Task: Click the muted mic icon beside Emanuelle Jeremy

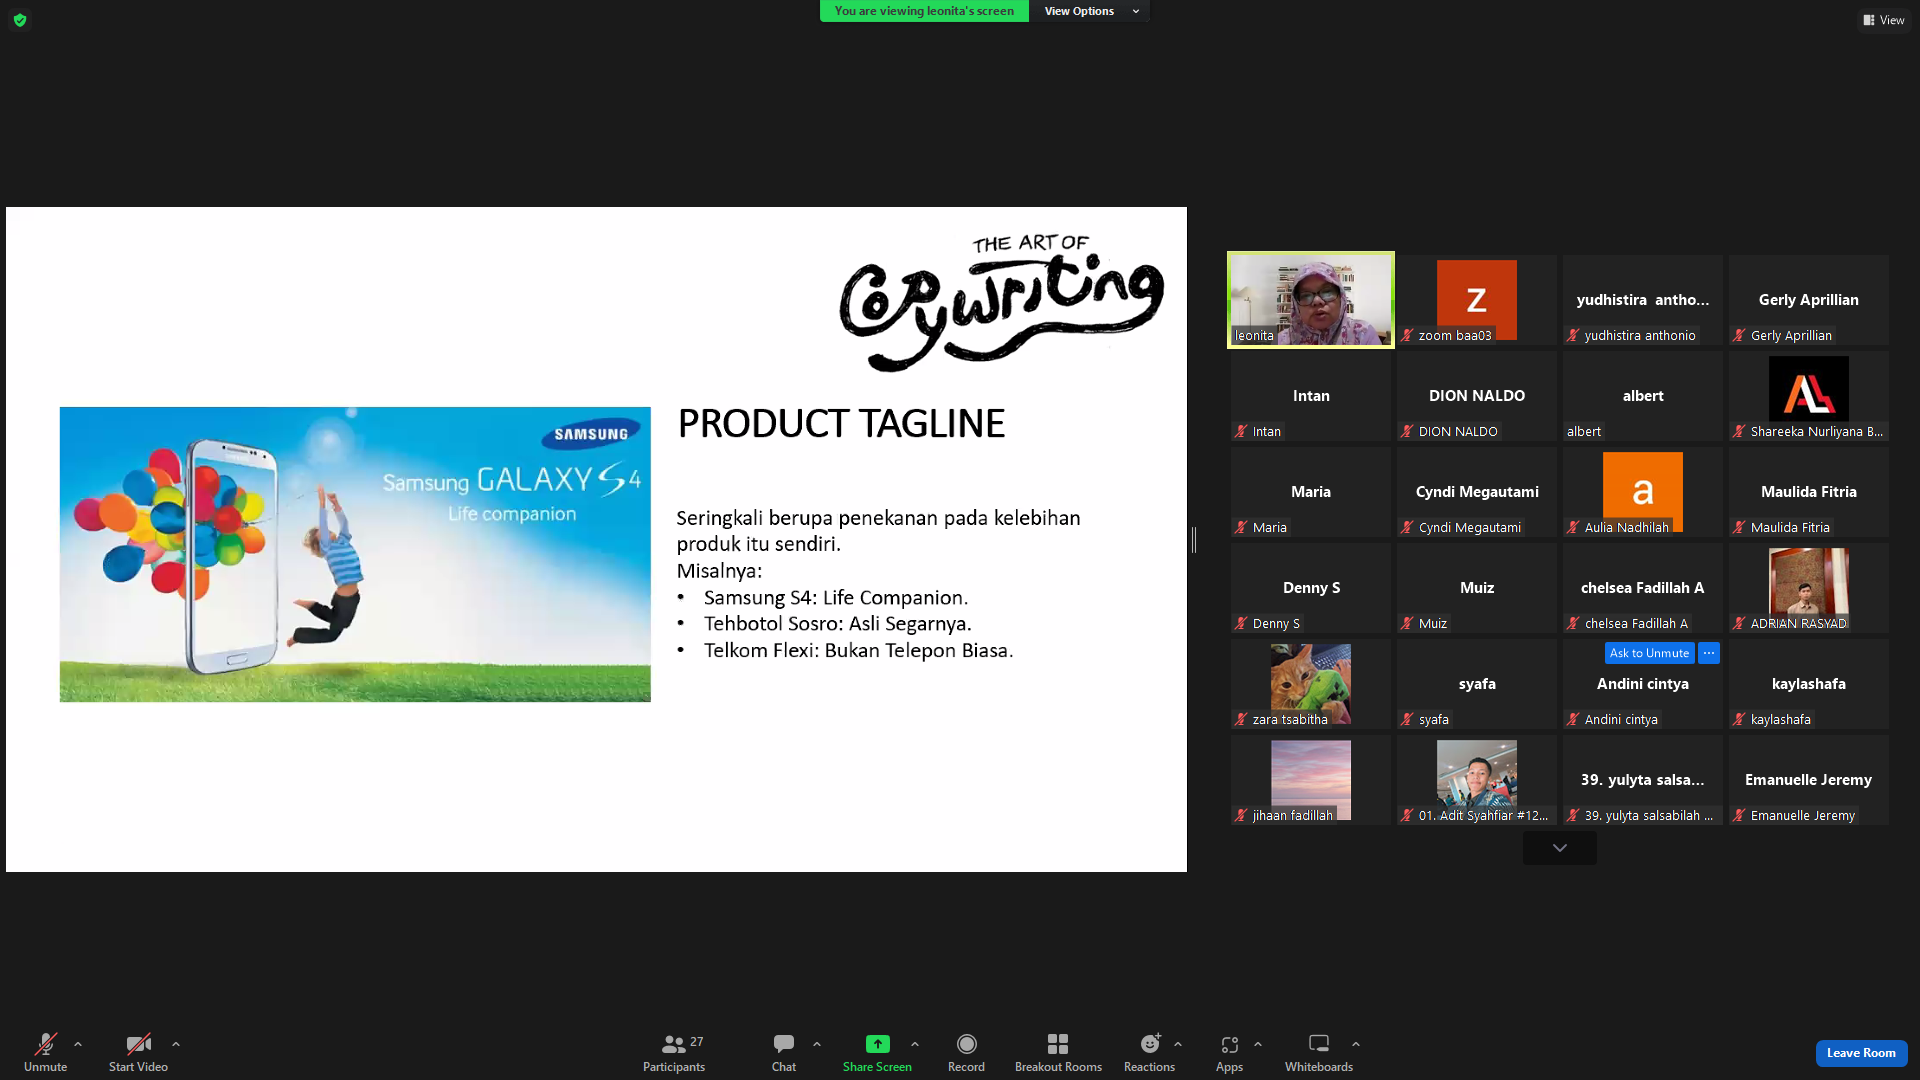Action: point(1739,816)
